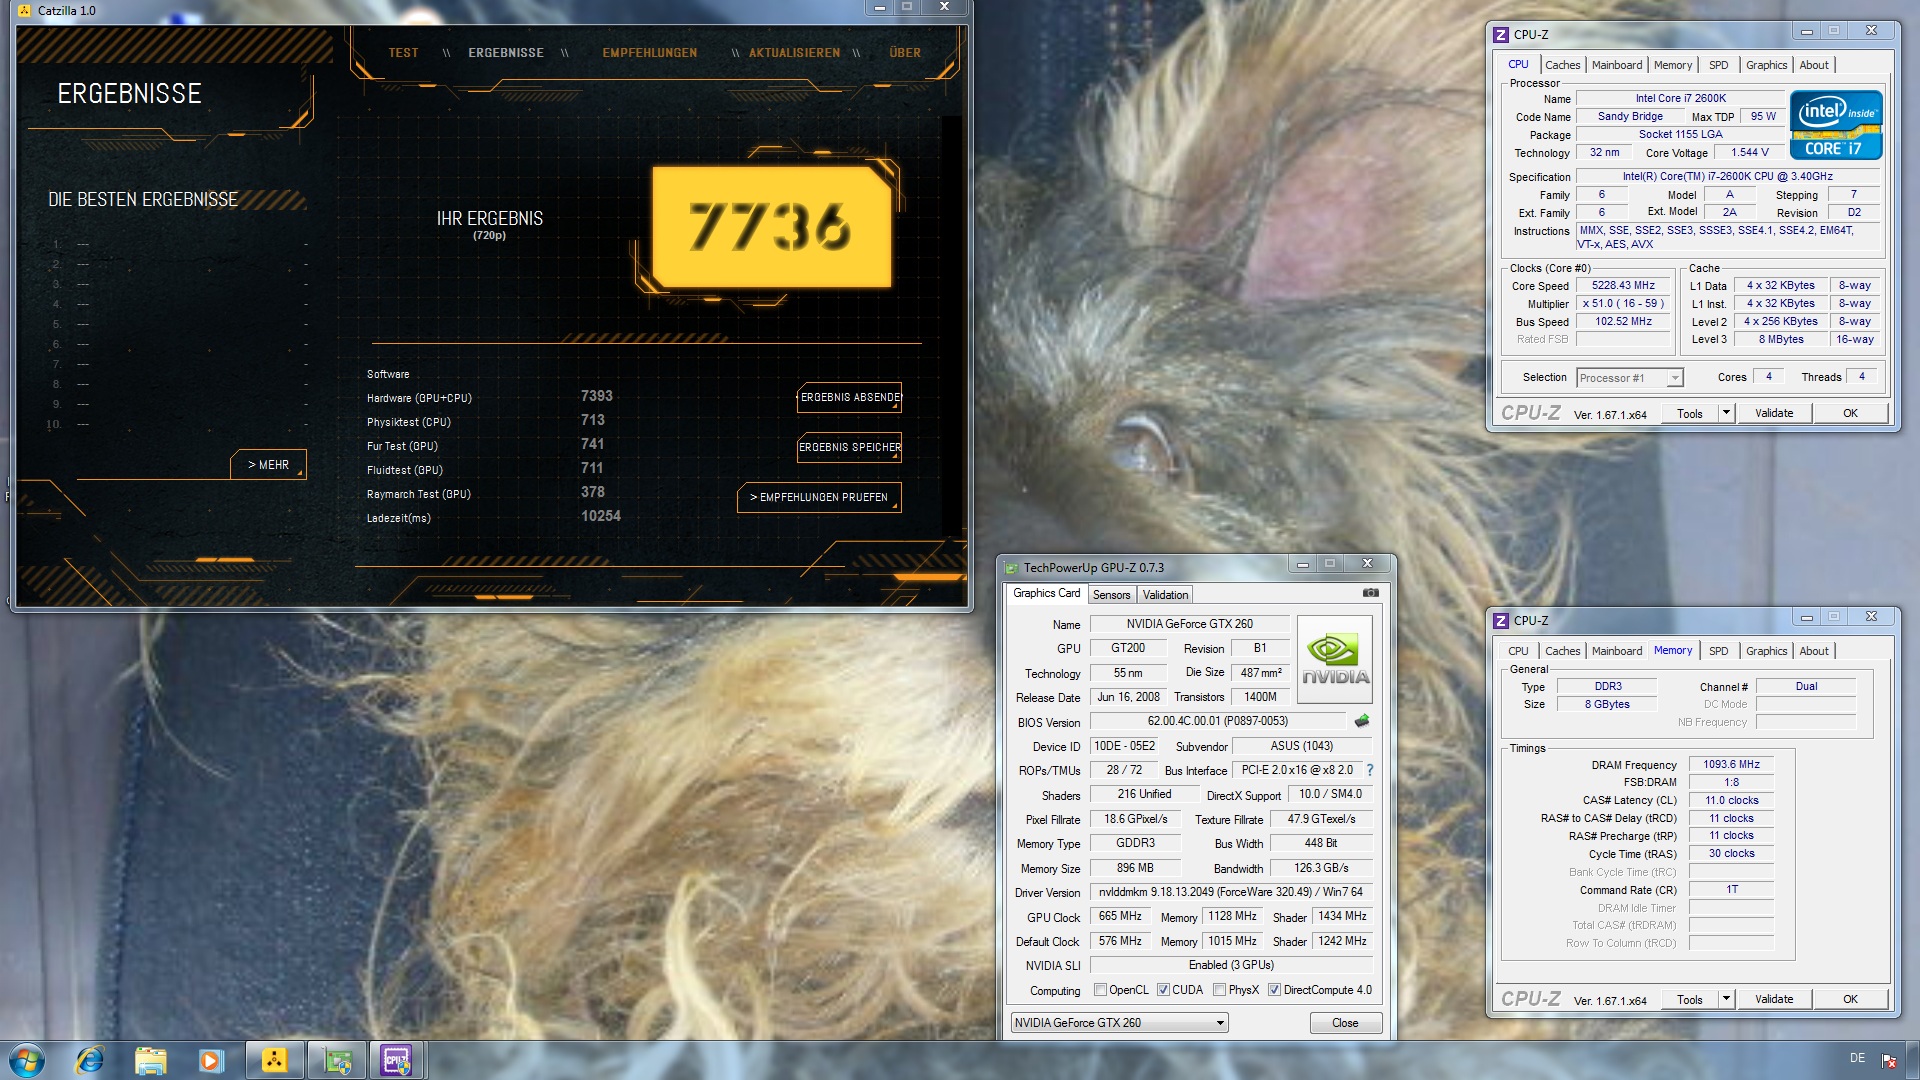The width and height of the screenshot is (1920, 1080).
Task: Open the GPU selection dropdown NVIDIA GeForce GTX 260
Action: pyautogui.click(x=1119, y=1023)
